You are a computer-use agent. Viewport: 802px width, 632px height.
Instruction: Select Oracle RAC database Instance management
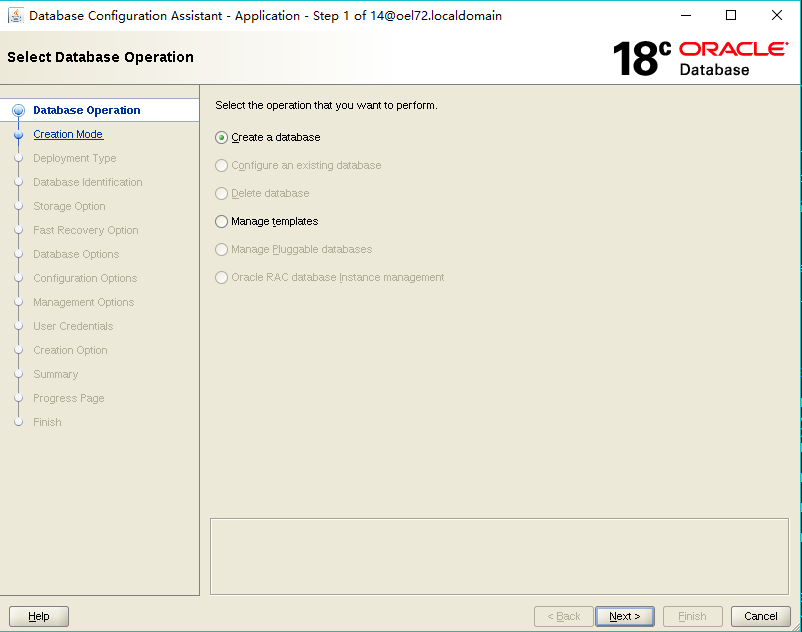[x=330, y=277]
